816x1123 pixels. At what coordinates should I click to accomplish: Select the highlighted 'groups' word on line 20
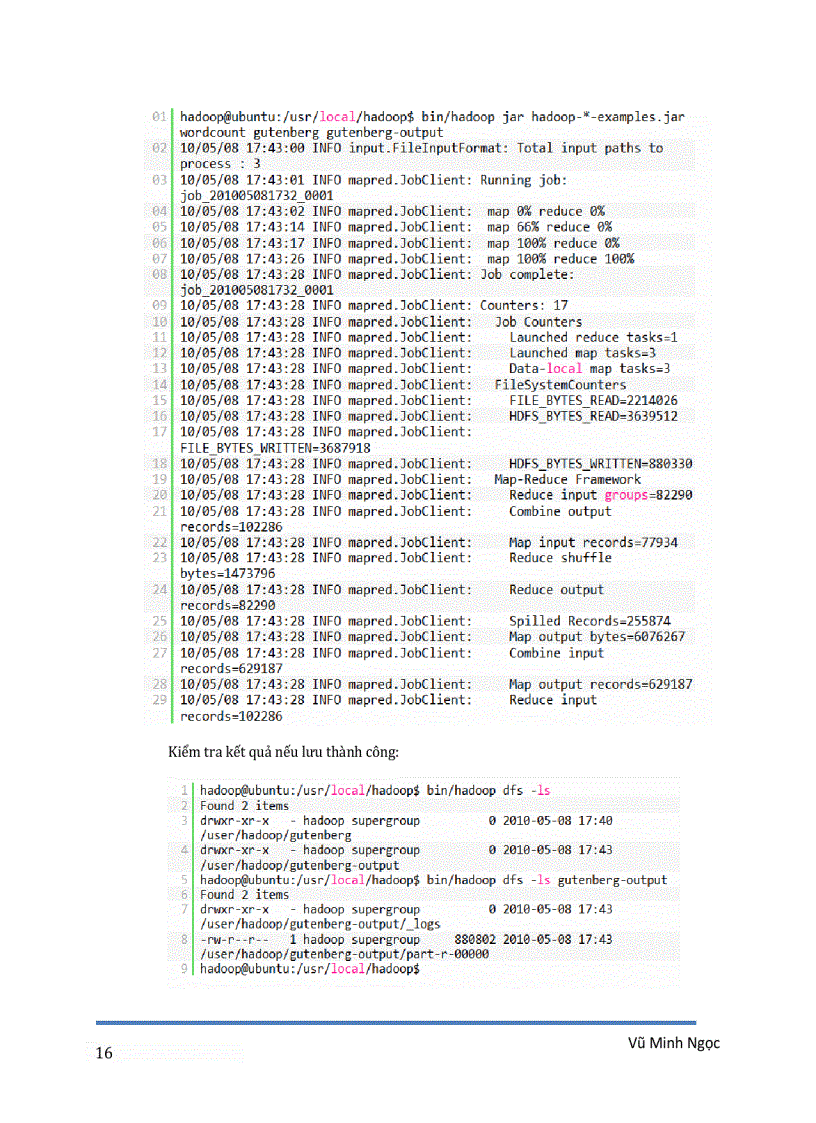click(625, 495)
